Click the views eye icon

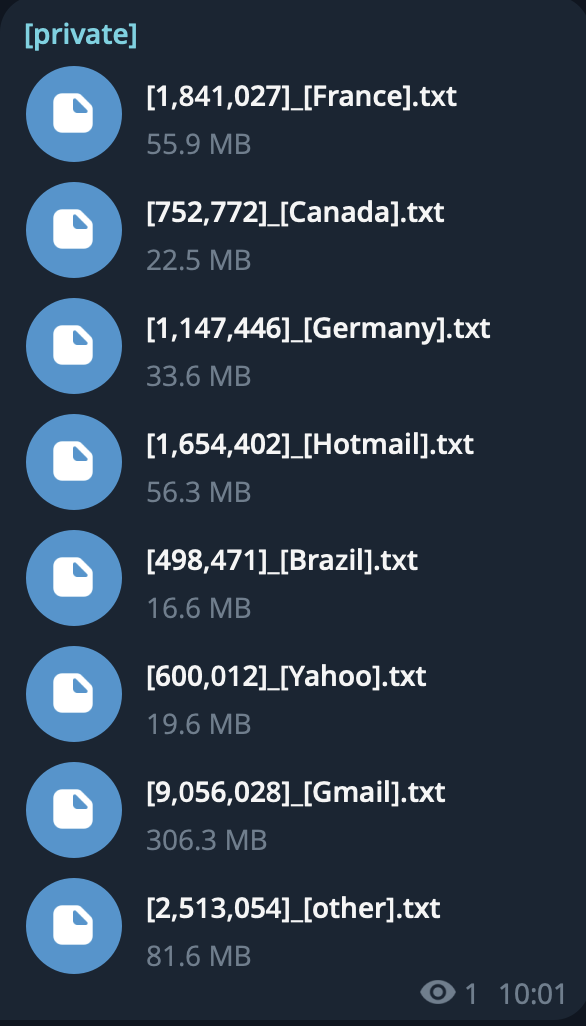(x=438, y=993)
